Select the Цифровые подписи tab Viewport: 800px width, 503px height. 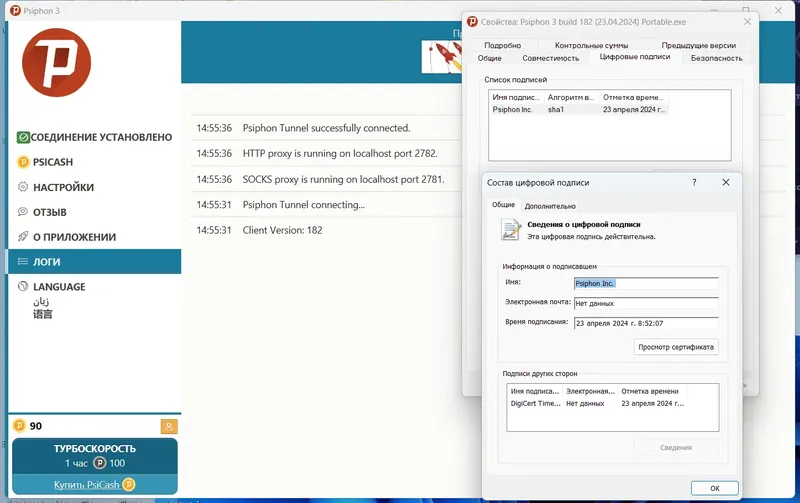click(635, 57)
